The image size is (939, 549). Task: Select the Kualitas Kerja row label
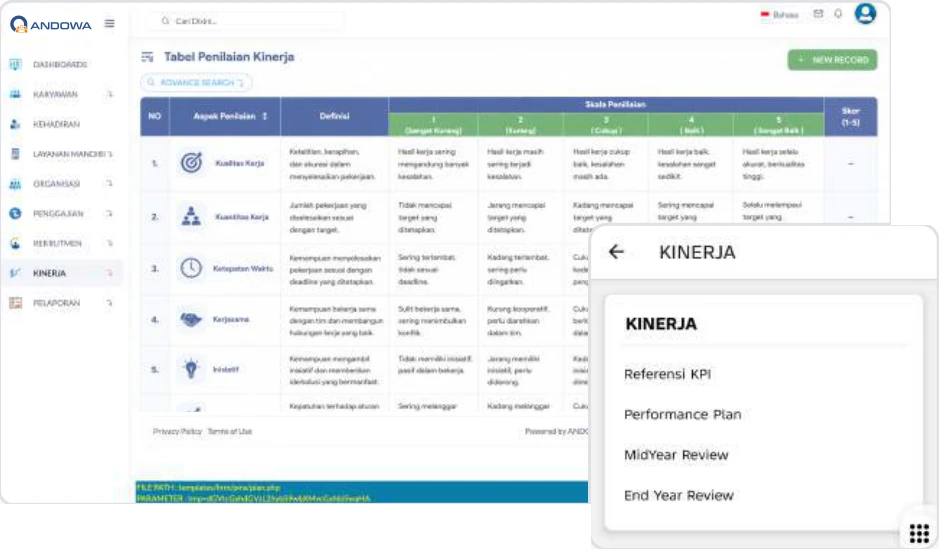[240, 163]
